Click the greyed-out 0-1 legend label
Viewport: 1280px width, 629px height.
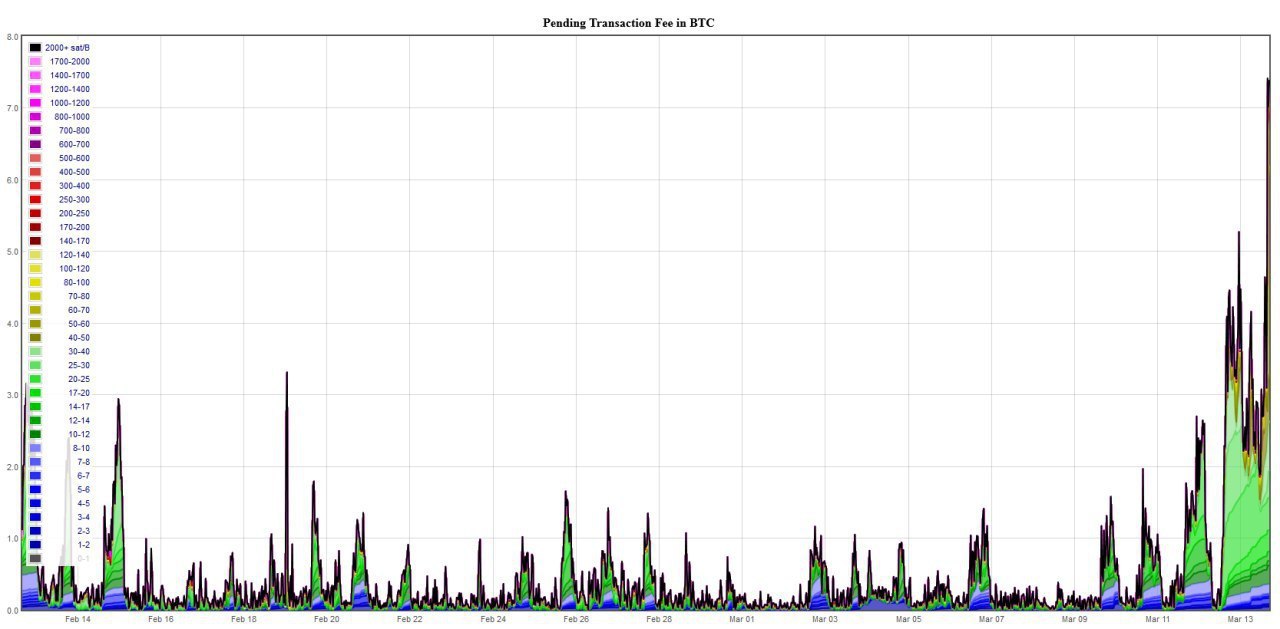[83, 559]
